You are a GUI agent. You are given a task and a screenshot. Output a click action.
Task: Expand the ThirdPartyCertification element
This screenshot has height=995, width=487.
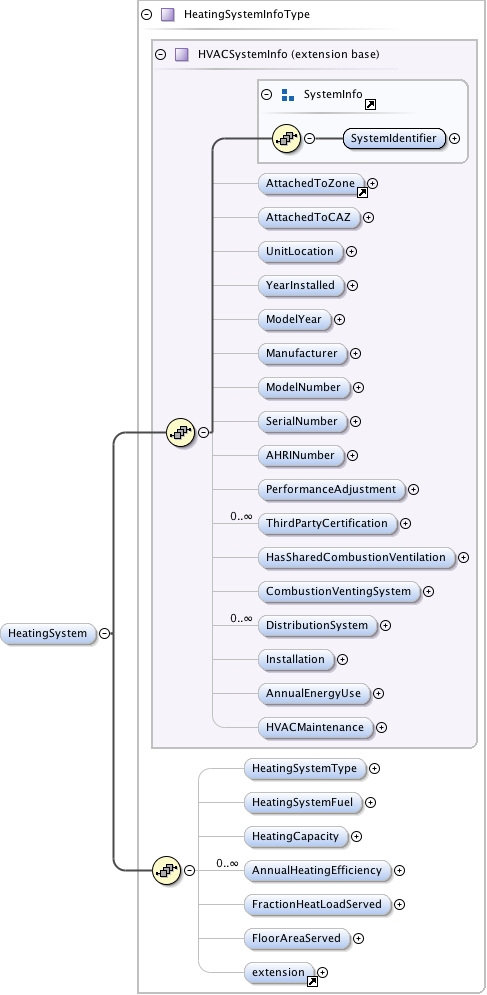(x=405, y=524)
